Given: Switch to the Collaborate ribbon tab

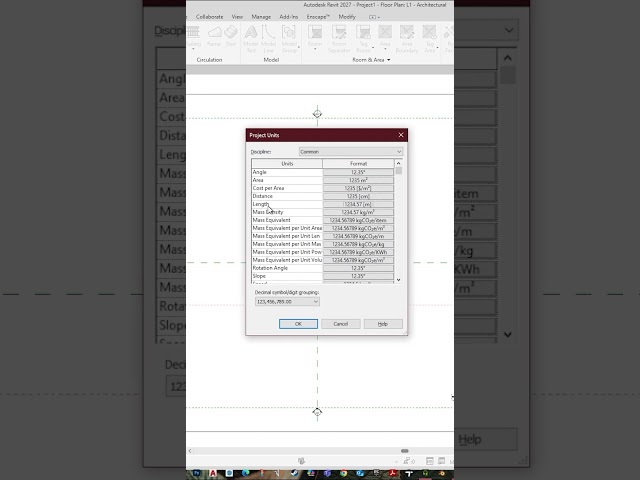Looking at the screenshot, I should [209, 17].
